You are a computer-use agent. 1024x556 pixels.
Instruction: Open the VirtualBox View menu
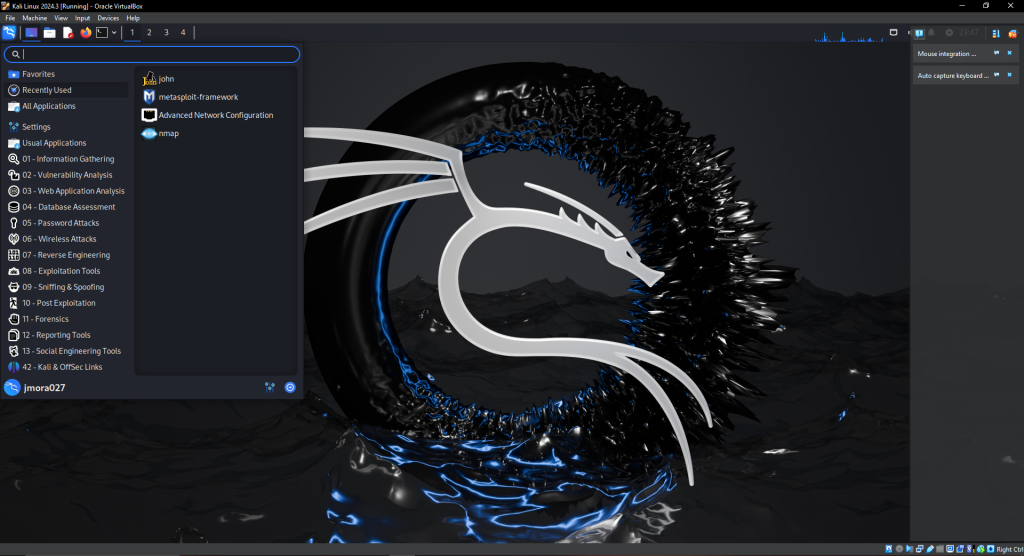pos(61,18)
